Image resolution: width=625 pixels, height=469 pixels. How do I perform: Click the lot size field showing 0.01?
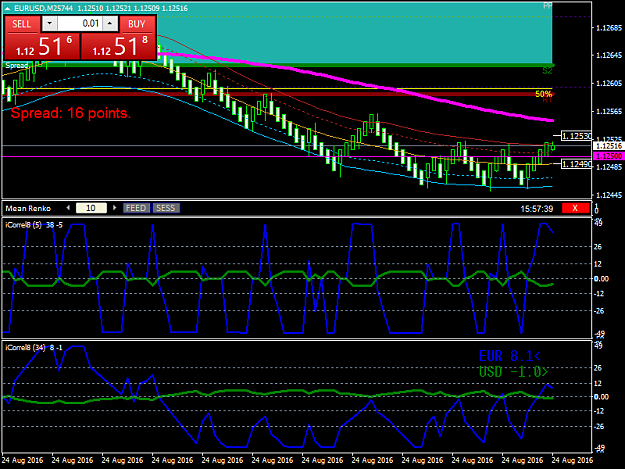[x=80, y=24]
